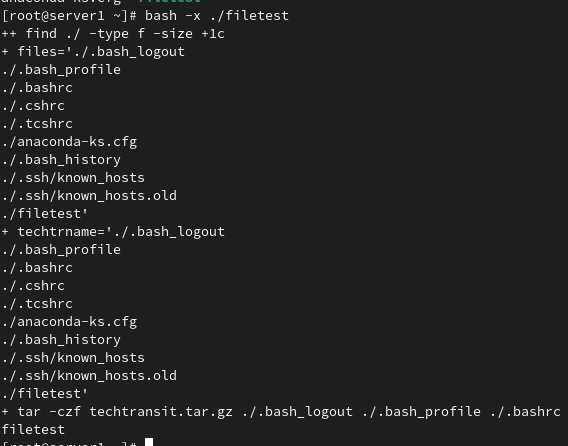Click ./anaconda-ks.cfg in the techtrname variable listing
This screenshot has width=568, height=446.
tap(69, 322)
